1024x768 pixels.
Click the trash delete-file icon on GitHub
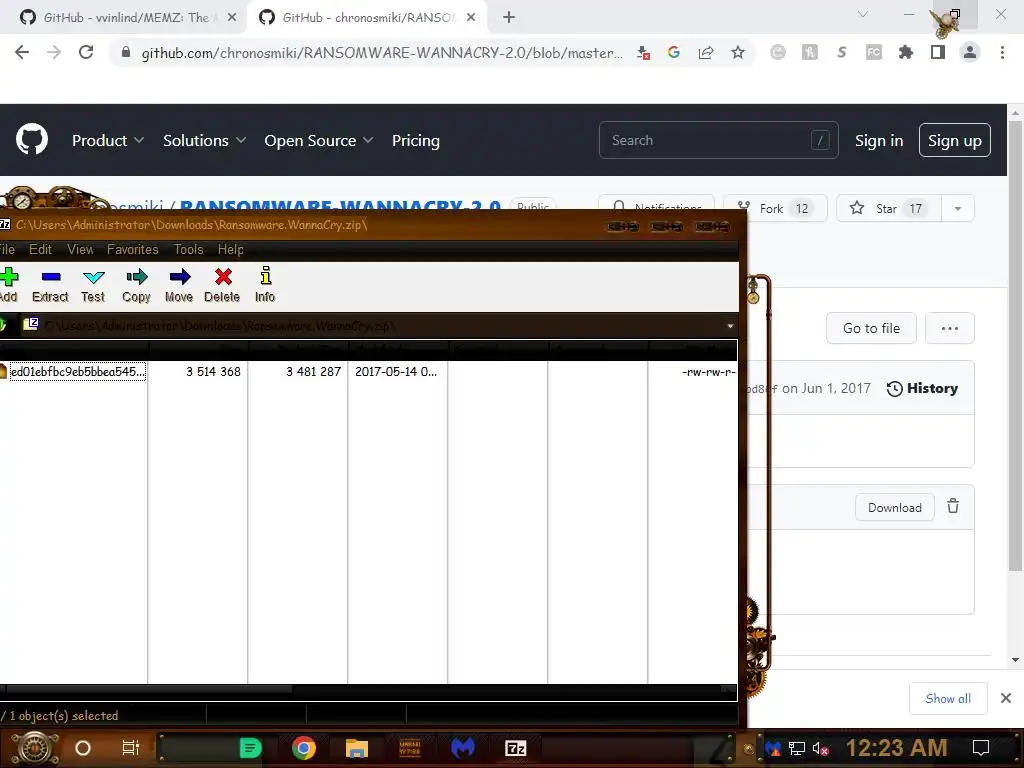coord(953,506)
